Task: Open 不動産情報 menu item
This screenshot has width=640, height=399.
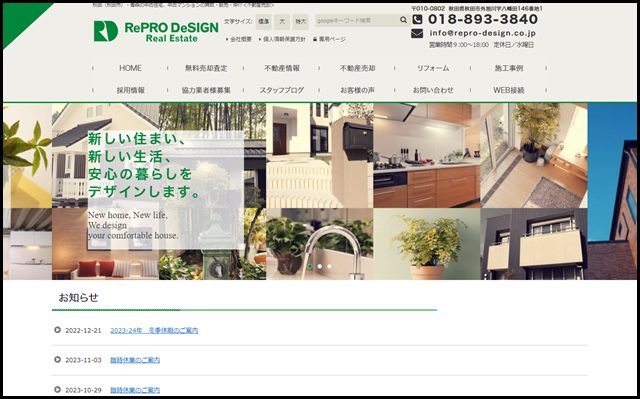Action: pyautogui.click(x=282, y=68)
